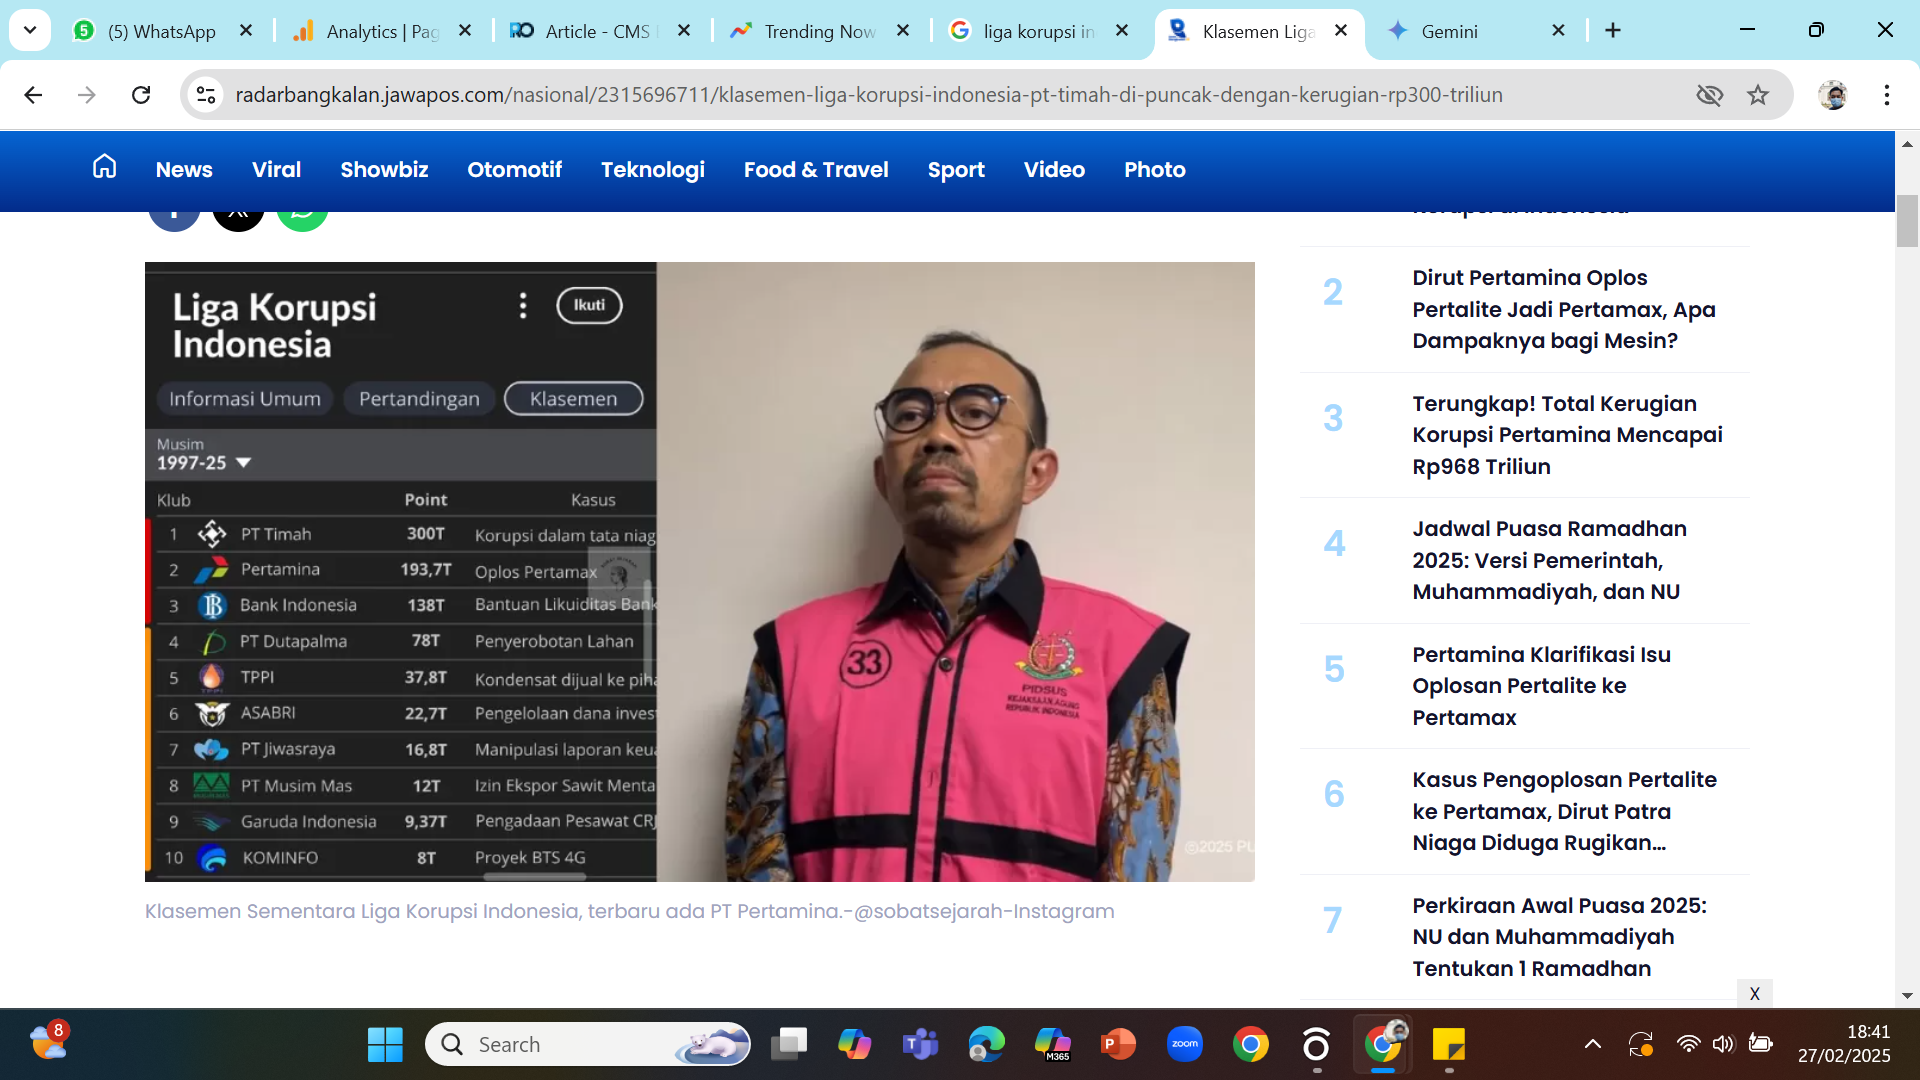Open the Showbiz section
This screenshot has height=1080, width=1920.
(384, 170)
